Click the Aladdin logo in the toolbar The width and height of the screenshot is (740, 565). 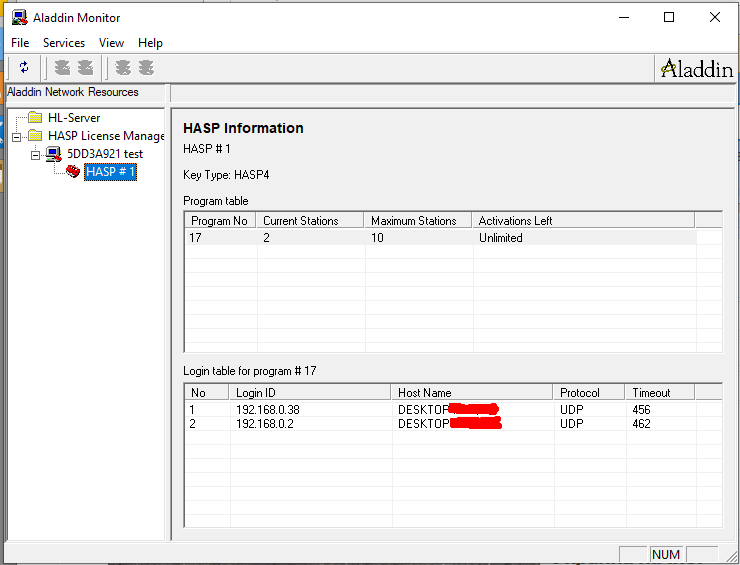[697, 69]
